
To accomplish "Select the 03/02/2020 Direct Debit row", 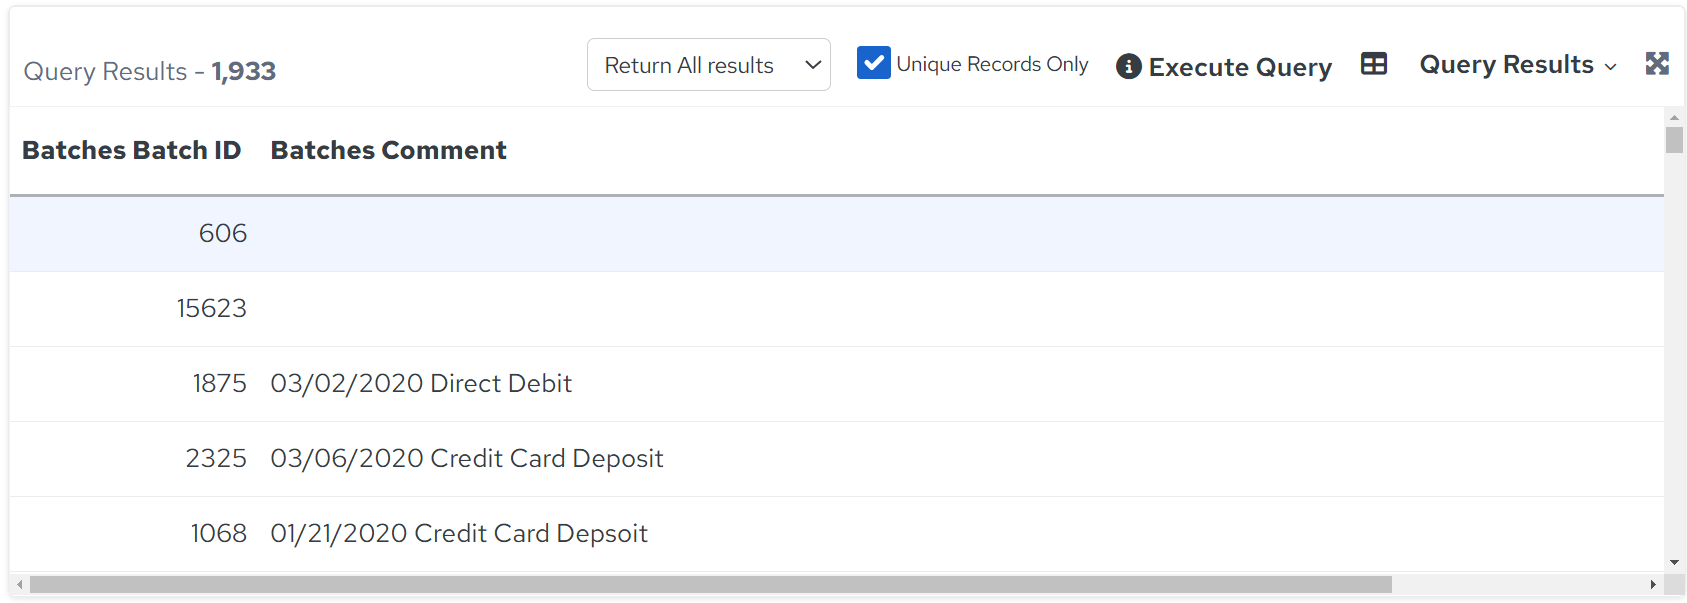I will coord(837,384).
